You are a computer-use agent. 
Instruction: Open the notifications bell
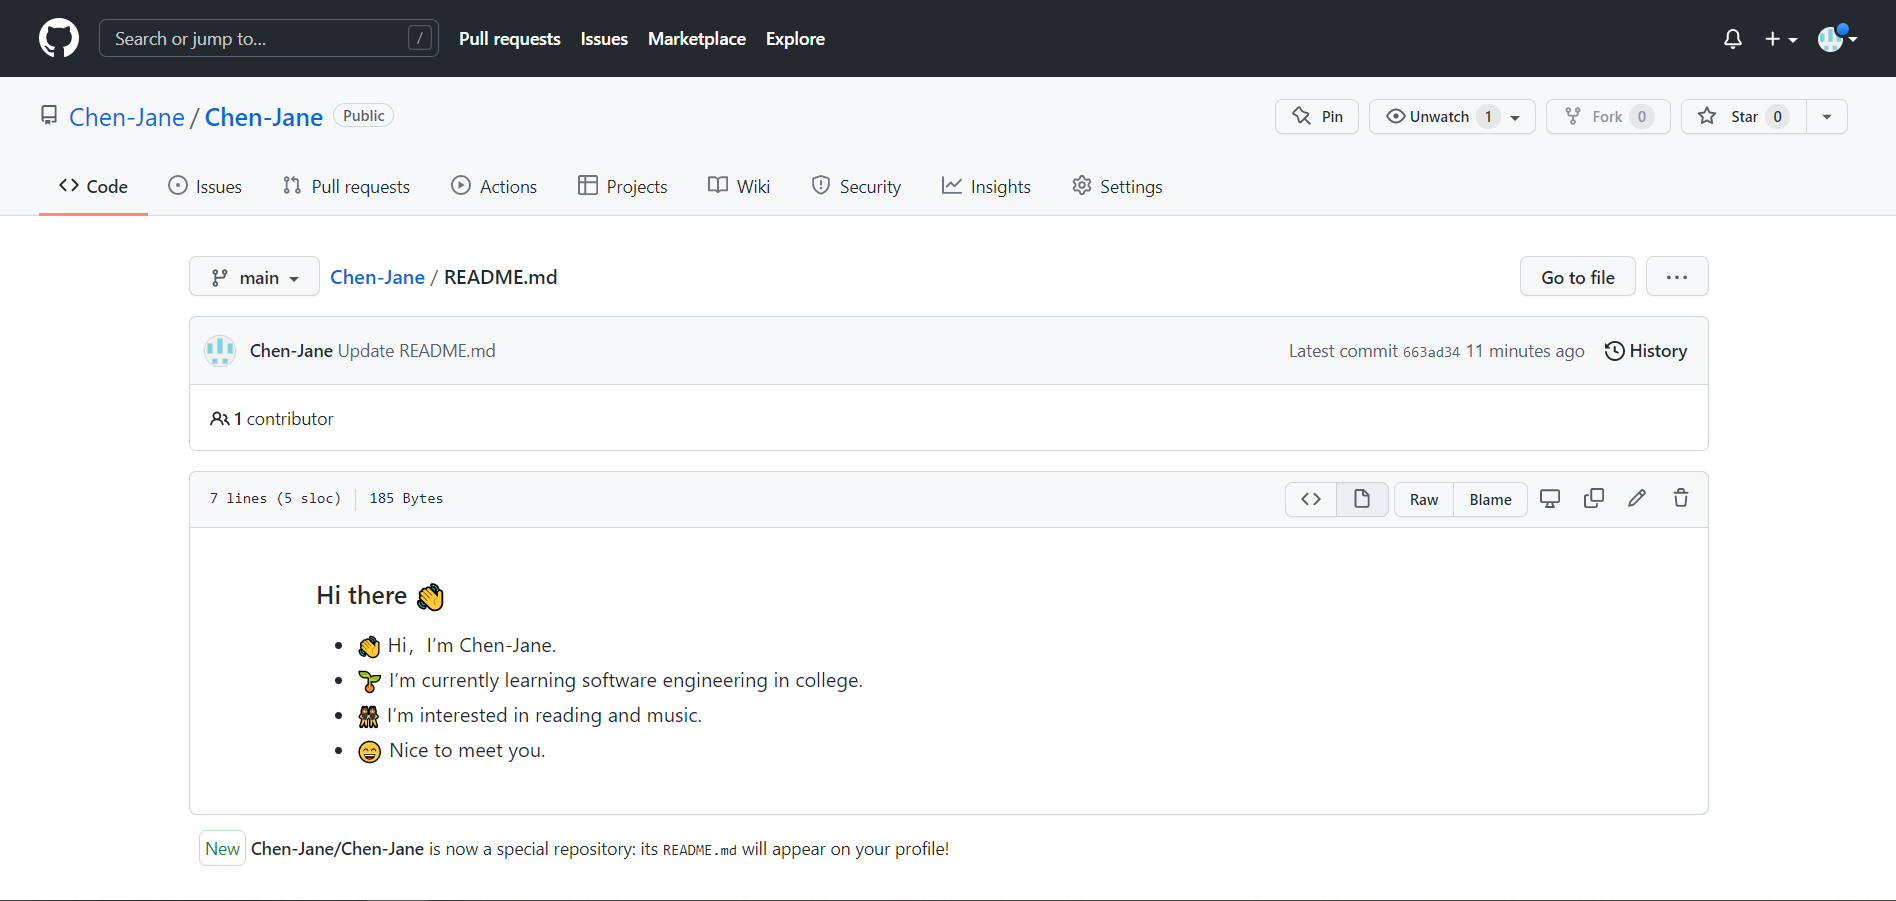click(x=1733, y=39)
